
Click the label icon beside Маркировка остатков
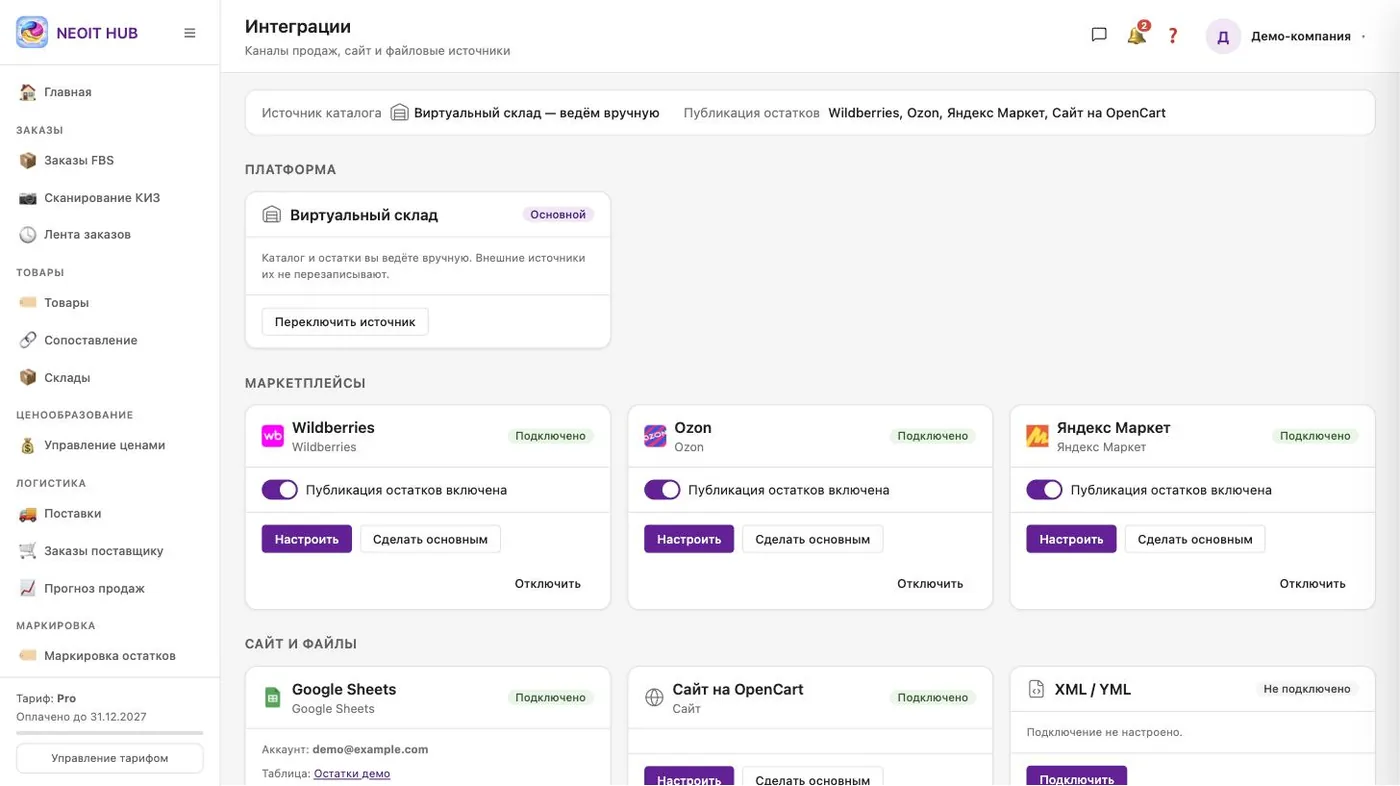click(x=28, y=656)
